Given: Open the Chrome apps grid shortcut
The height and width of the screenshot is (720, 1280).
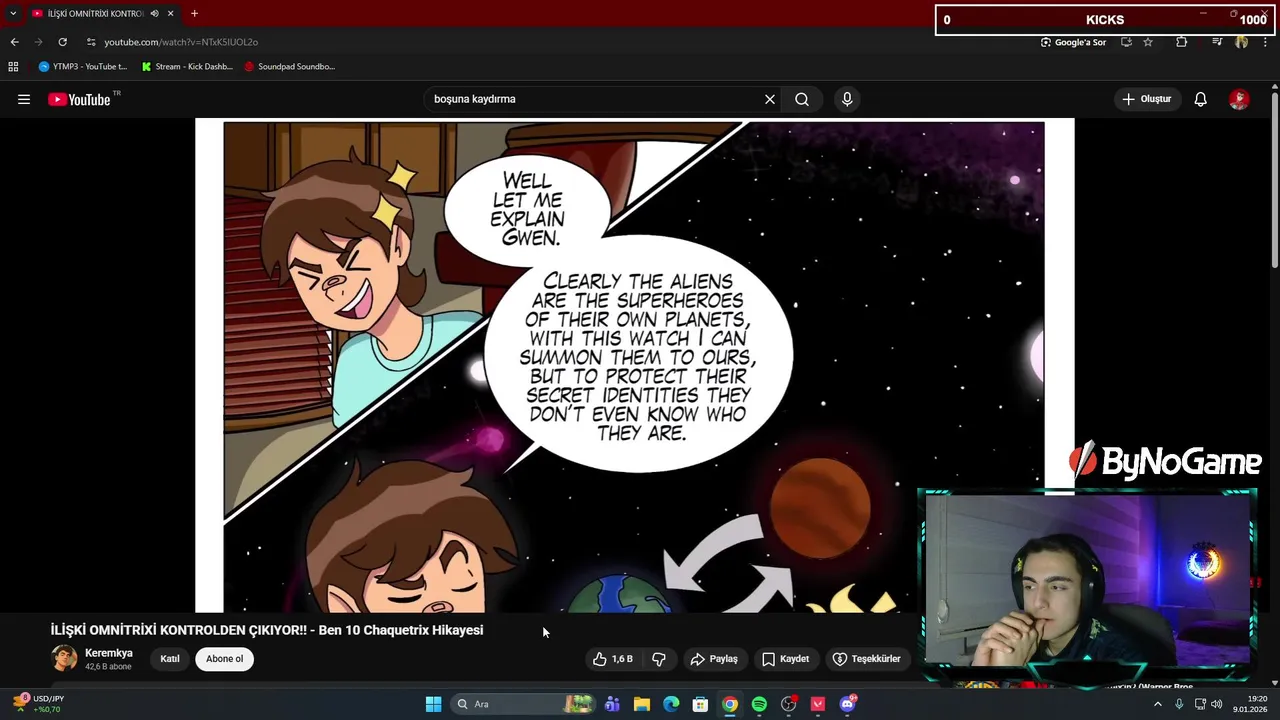Looking at the screenshot, I should (x=13, y=67).
